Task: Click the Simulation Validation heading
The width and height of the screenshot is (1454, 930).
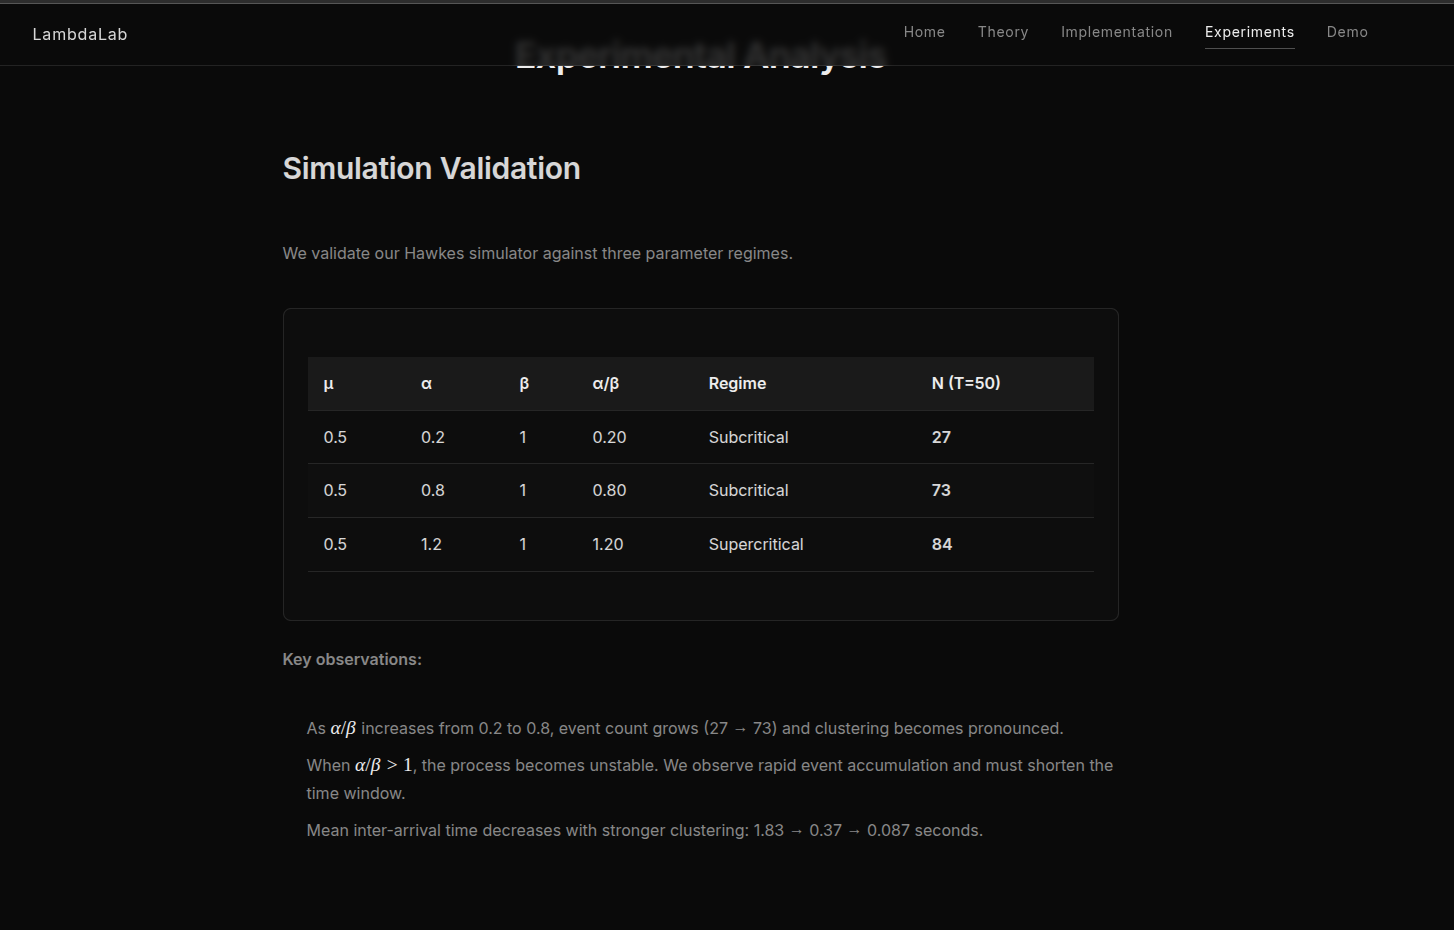Action: pyautogui.click(x=431, y=169)
